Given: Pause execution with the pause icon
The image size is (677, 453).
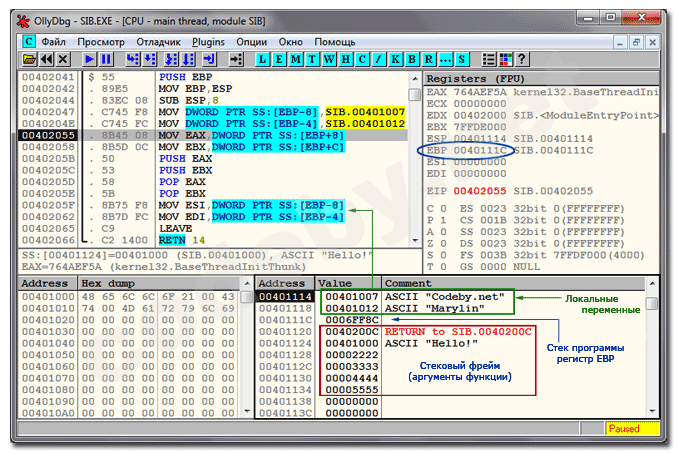Looking at the screenshot, I should pos(107,60).
